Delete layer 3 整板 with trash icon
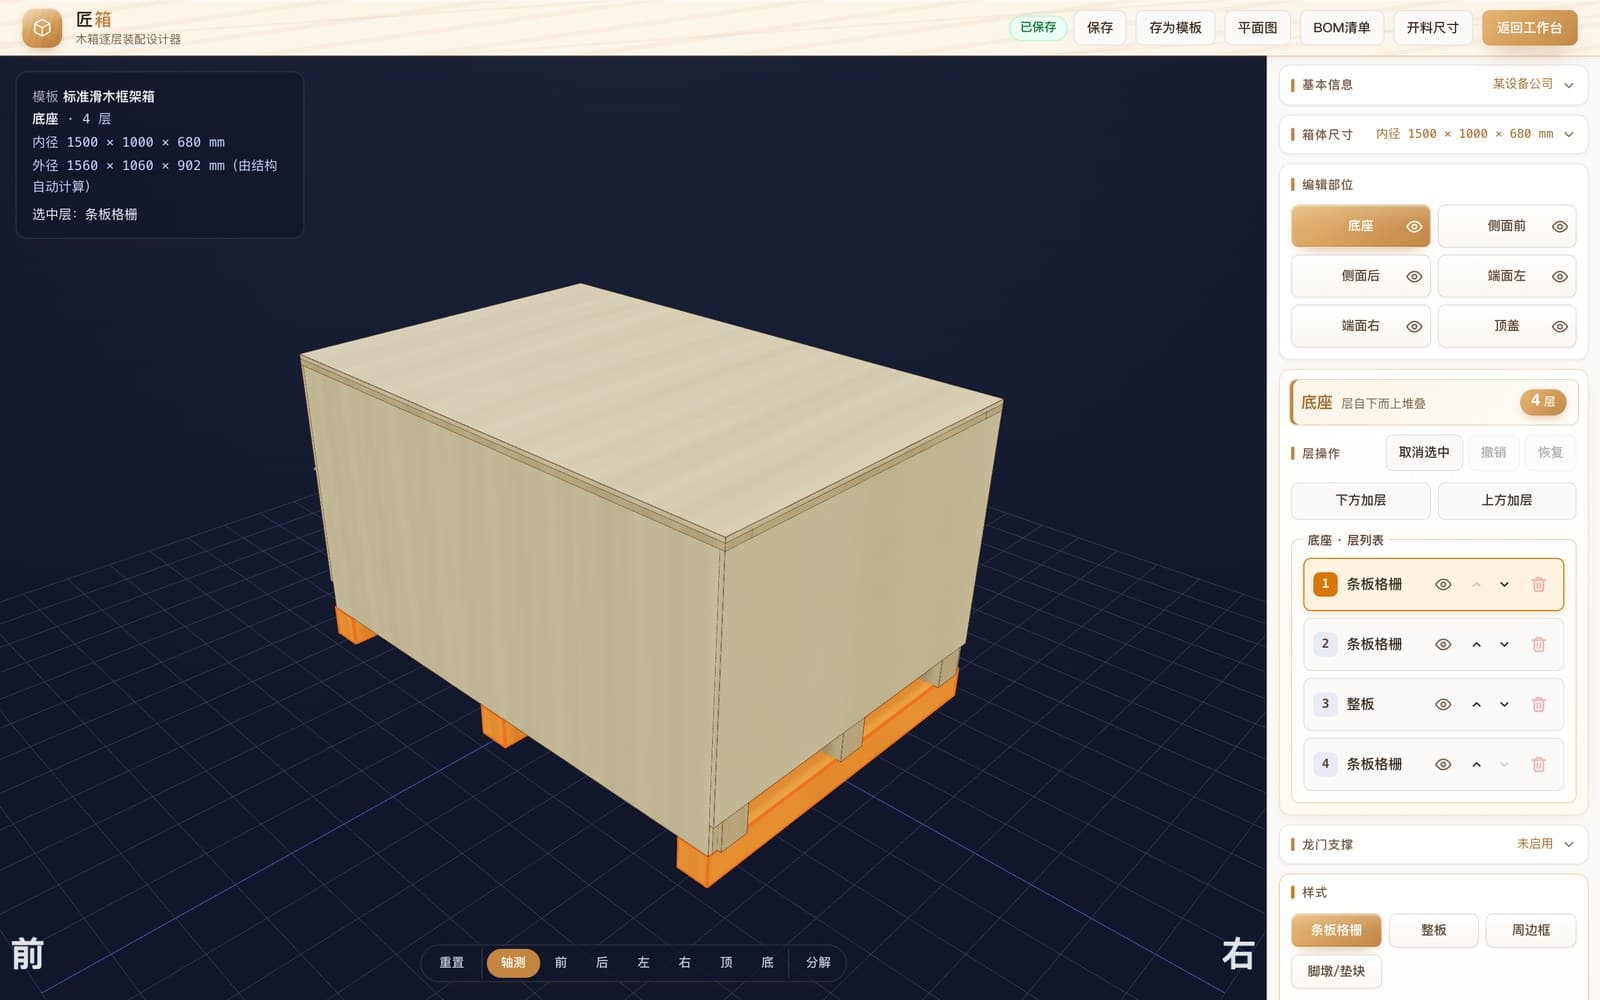The image size is (1600, 1000). point(1539,705)
